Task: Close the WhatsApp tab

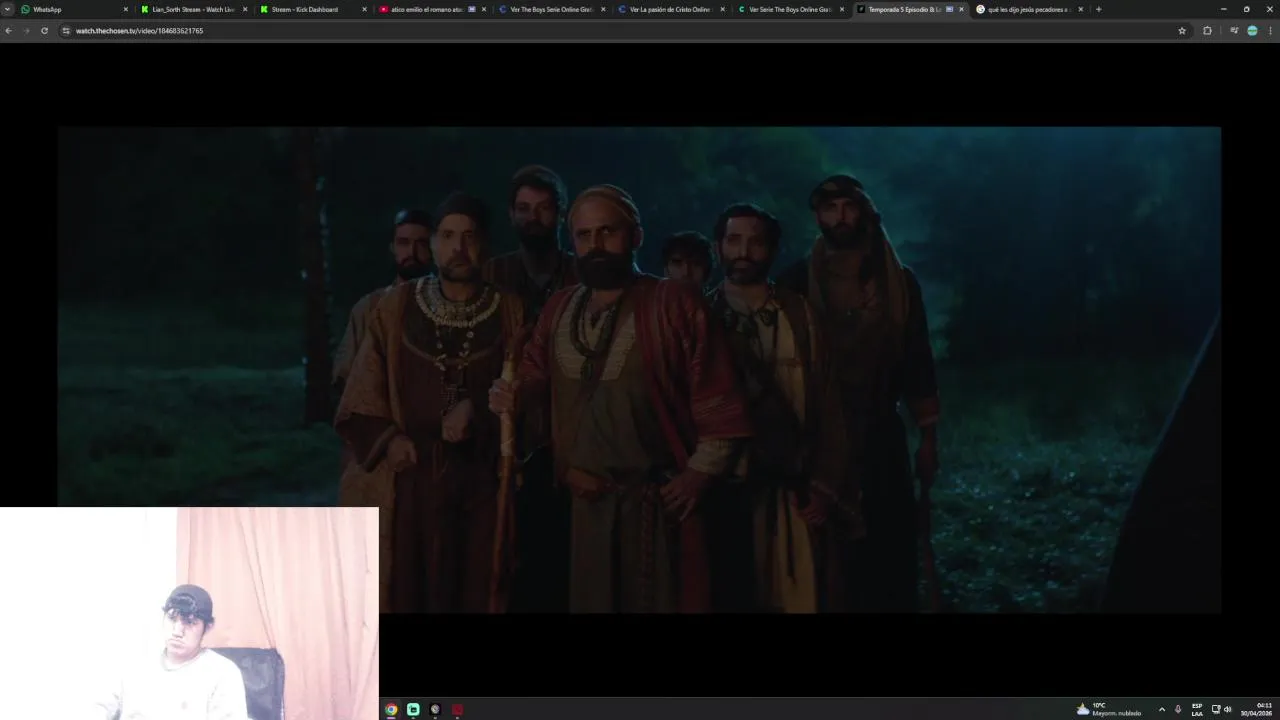Action: tap(126, 9)
